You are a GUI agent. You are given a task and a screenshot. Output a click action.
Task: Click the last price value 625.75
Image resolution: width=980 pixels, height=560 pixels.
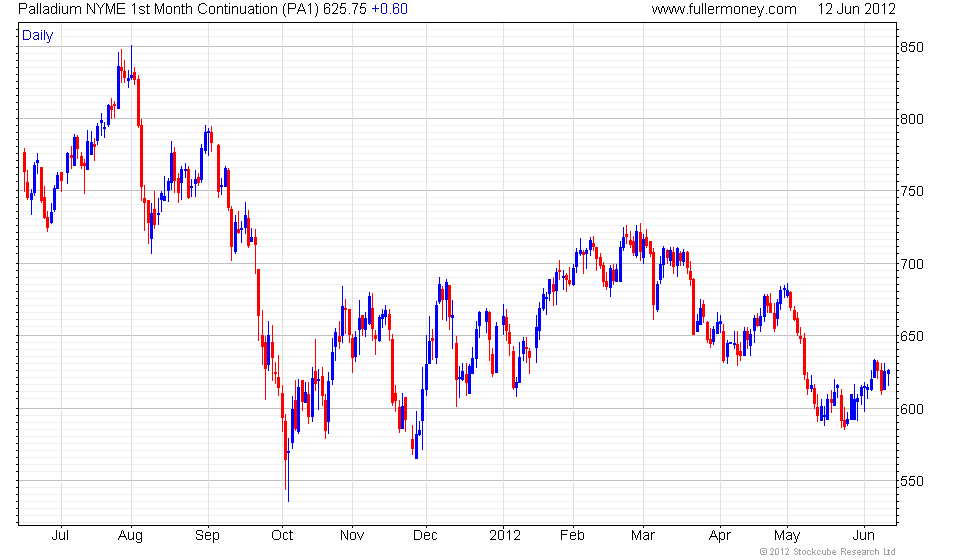tap(345, 9)
